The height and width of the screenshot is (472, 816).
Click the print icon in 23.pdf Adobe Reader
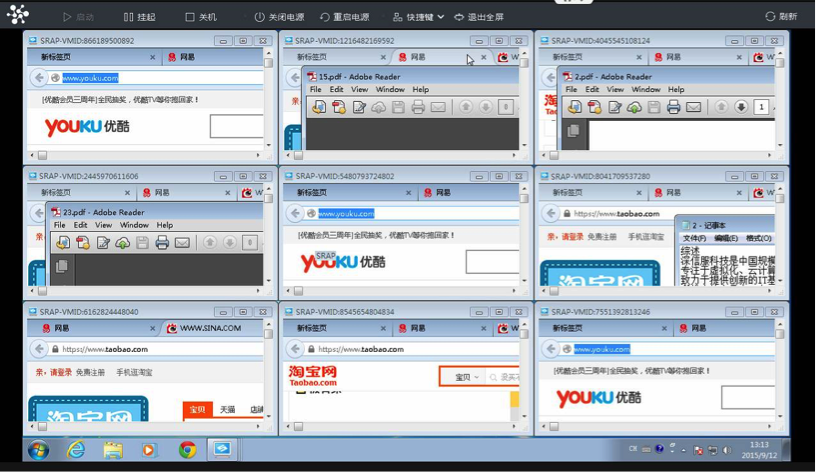(162, 243)
